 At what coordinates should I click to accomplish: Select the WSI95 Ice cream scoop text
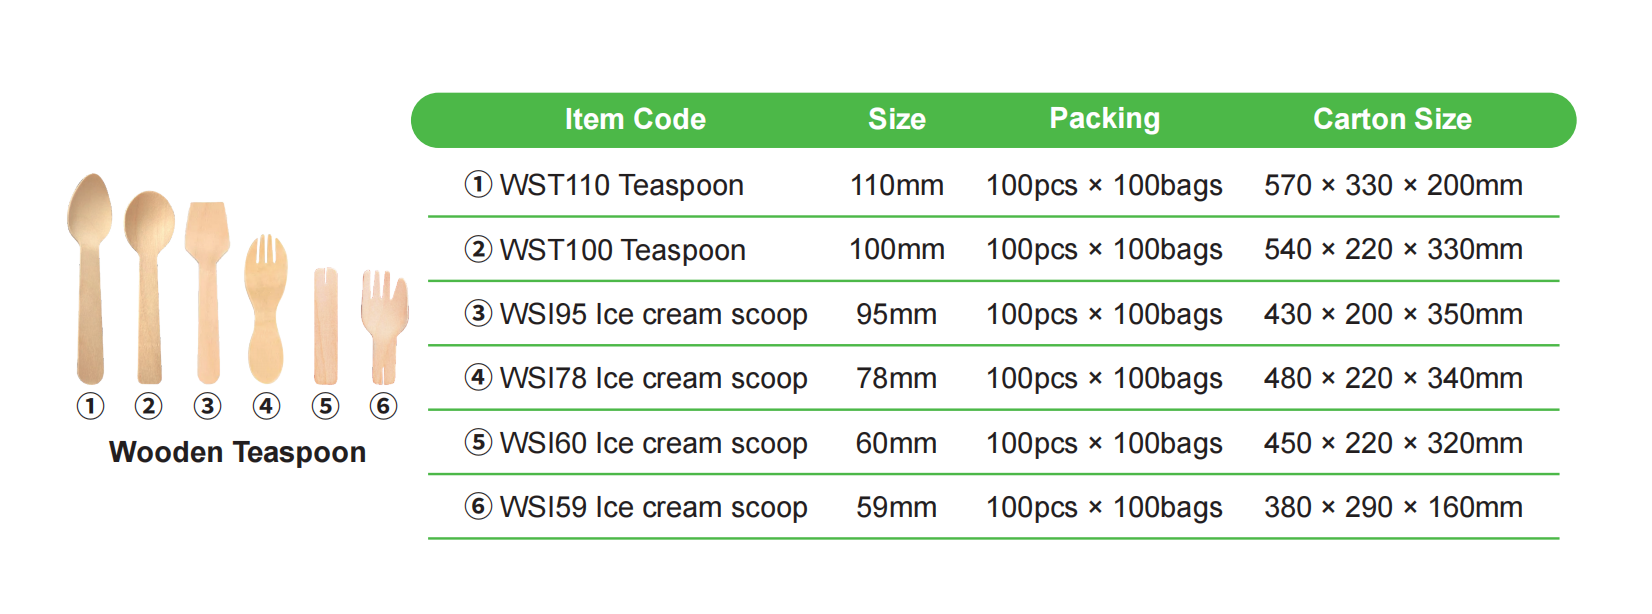pos(653,314)
